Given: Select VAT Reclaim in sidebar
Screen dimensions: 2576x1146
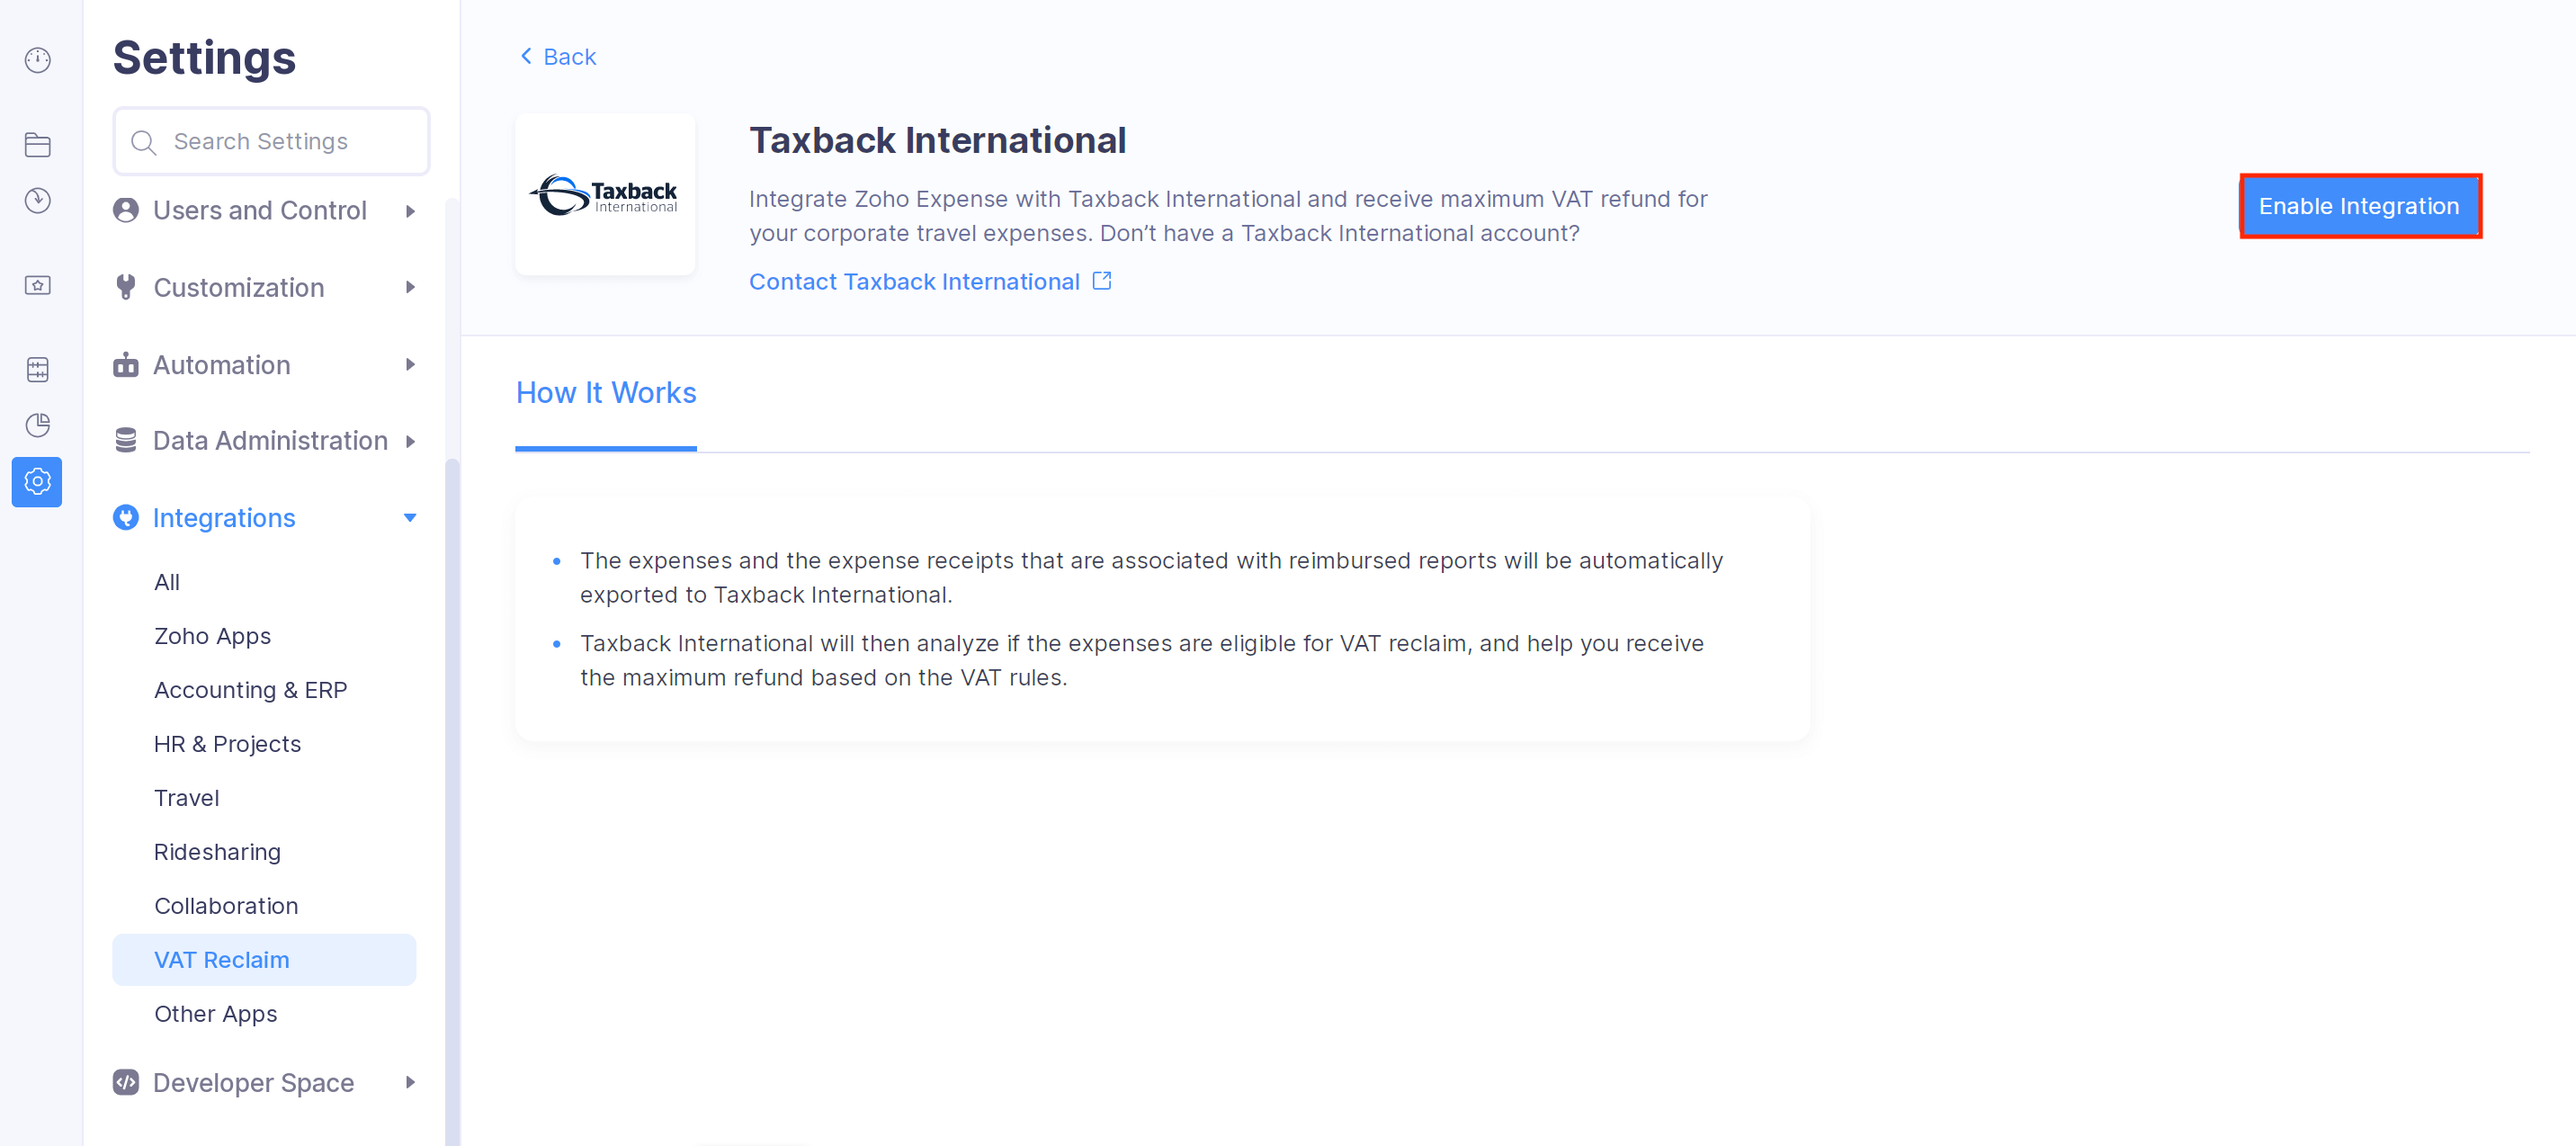Looking at the screenshot, I should pos(222,960).
